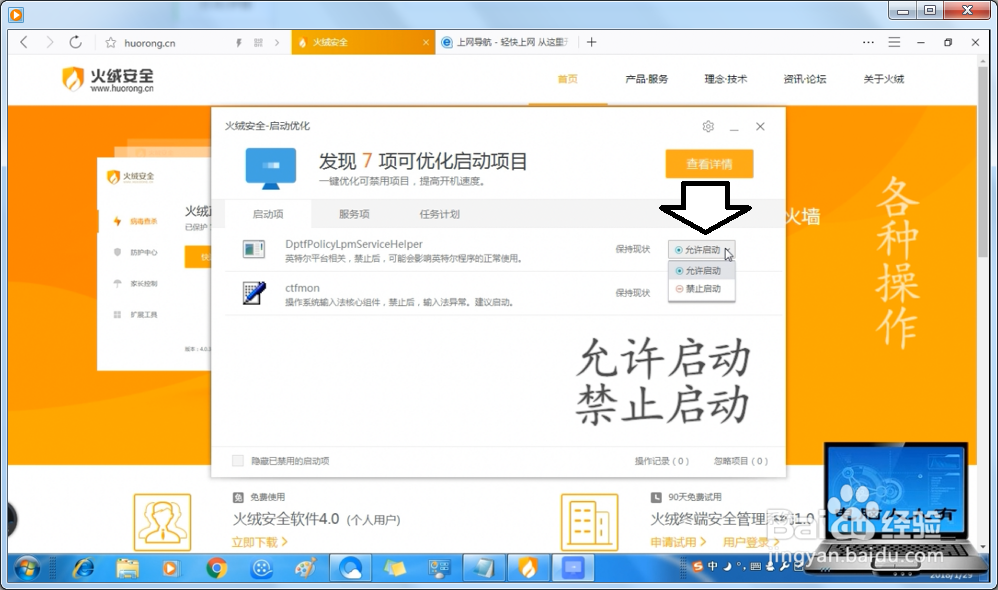Click the huorong.cn address bar field
Image resolution: width=998 pixels, height=590 pixels.
pyautogui.click(x=175, y=43)
